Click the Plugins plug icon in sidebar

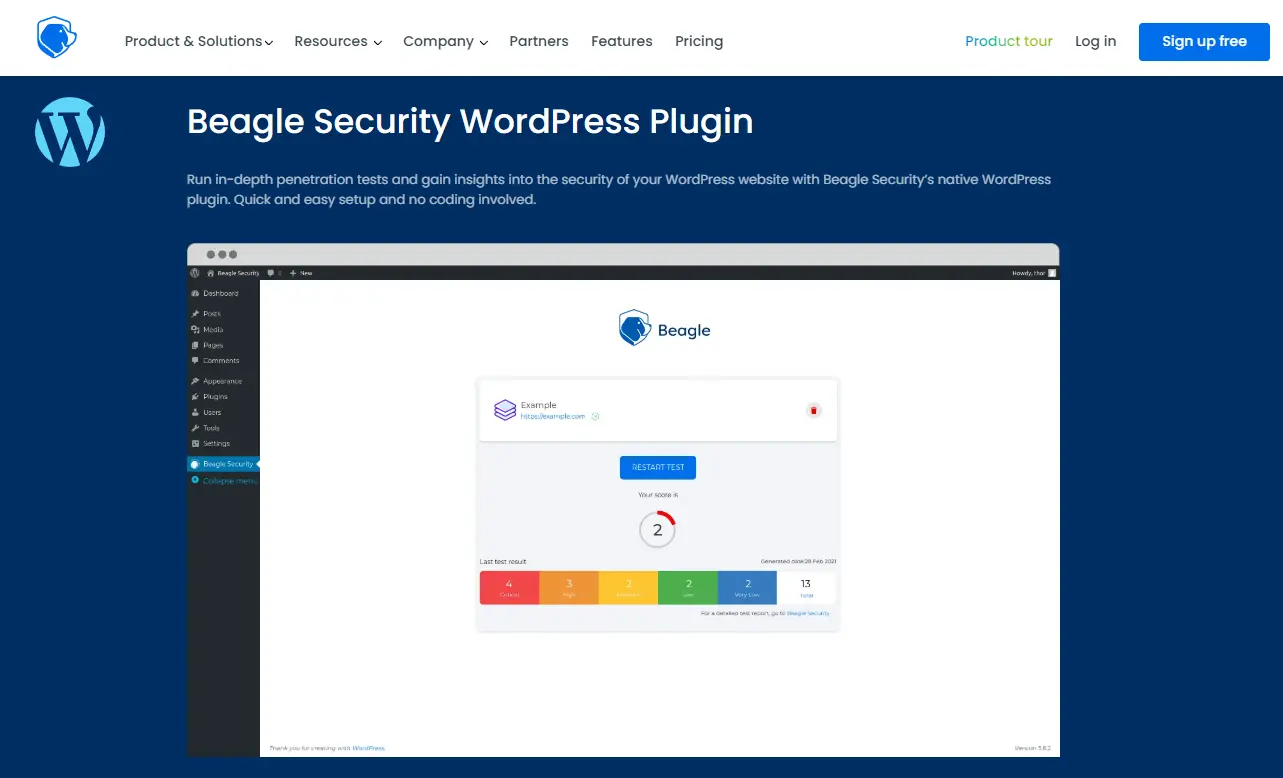pos(195,396)
